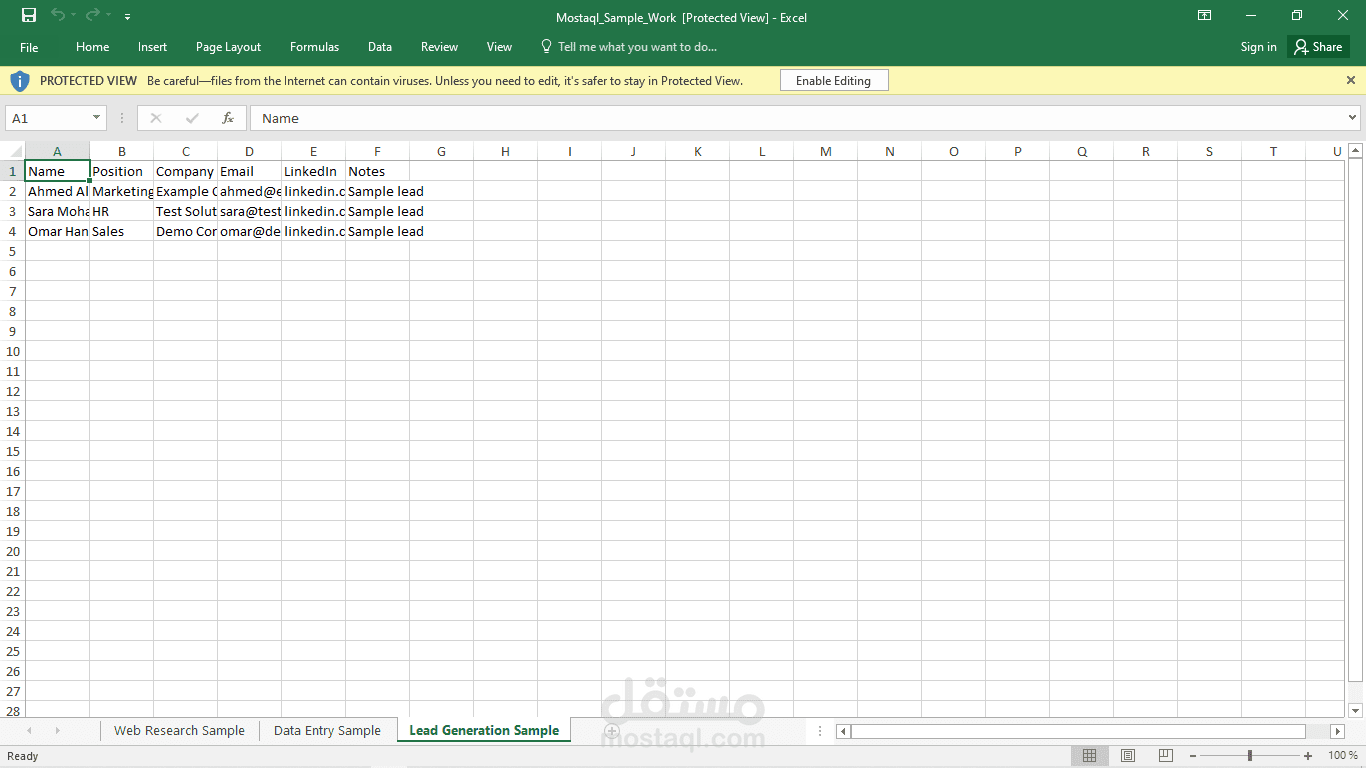Select Lead Generation Sample sheet tab
The height and width of the screenshot is (768, 1366).
[x=484, y=731]
